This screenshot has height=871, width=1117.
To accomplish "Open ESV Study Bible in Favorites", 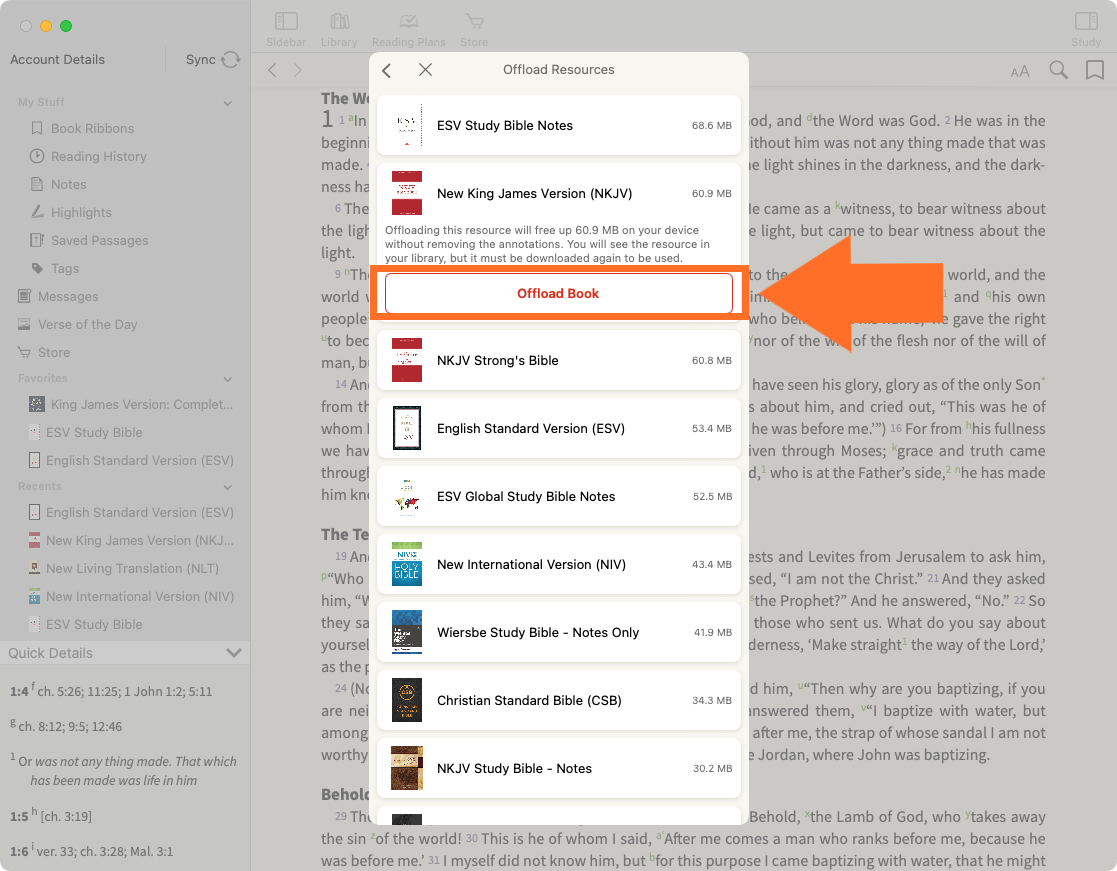I will click(85, 432).
